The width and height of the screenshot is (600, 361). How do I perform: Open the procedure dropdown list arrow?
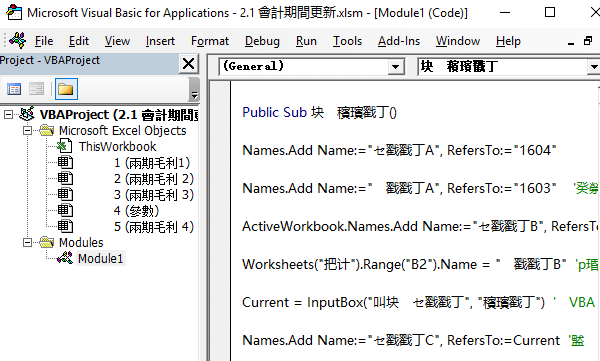[x=594, y=67]
